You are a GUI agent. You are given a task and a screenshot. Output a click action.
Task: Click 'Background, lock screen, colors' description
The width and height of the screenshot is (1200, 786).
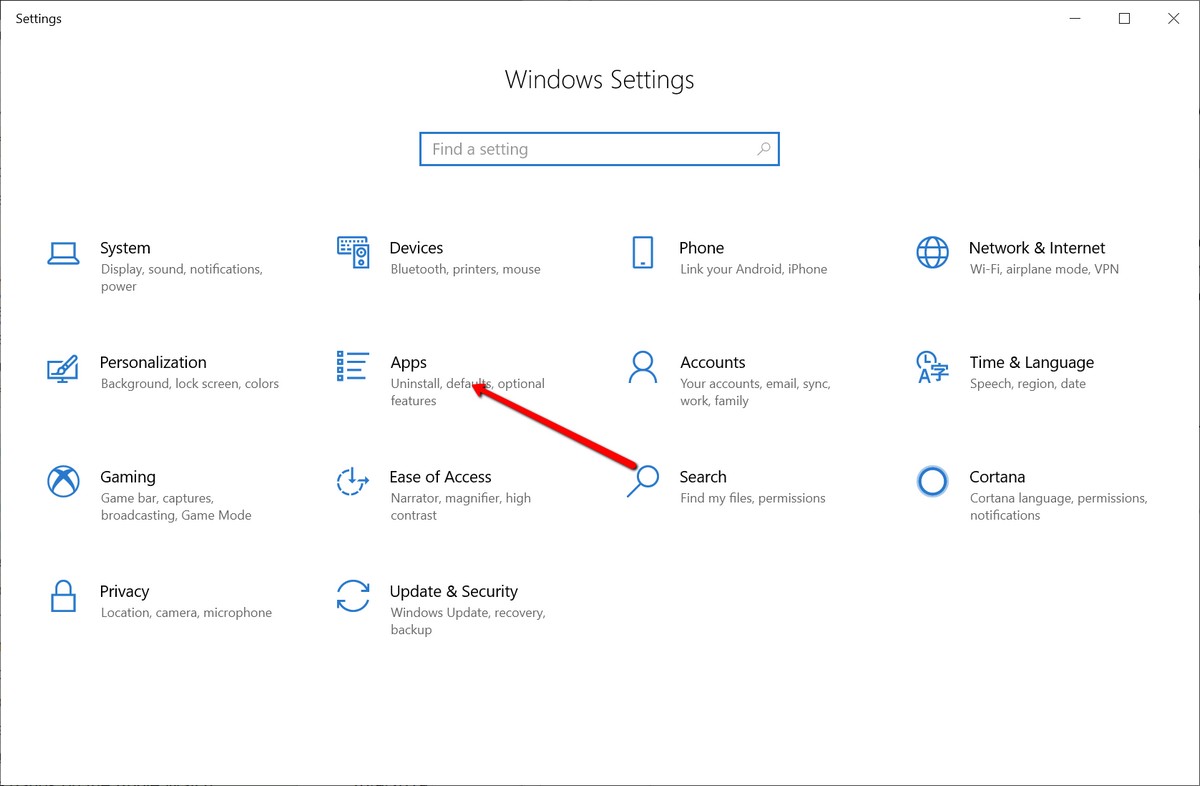click(x=190, y=384)
